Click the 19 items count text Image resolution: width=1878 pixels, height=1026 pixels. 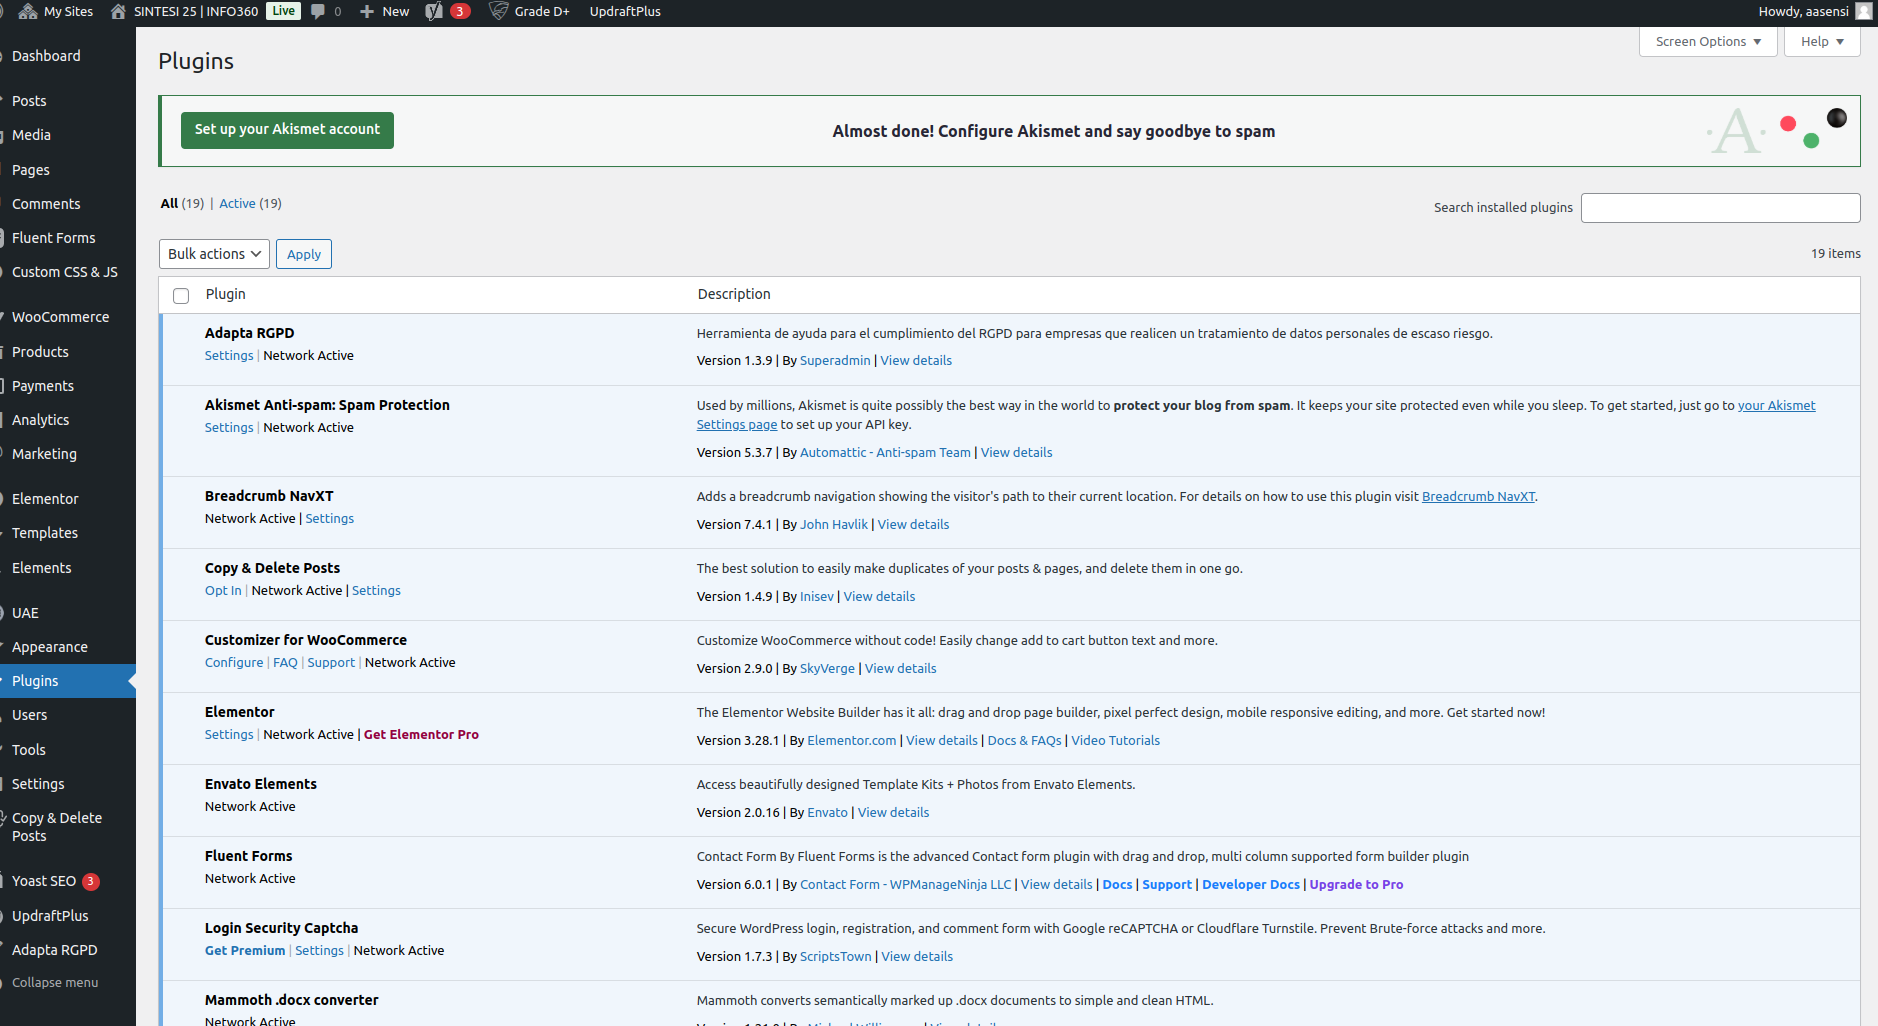click(x=1835, y=254)
